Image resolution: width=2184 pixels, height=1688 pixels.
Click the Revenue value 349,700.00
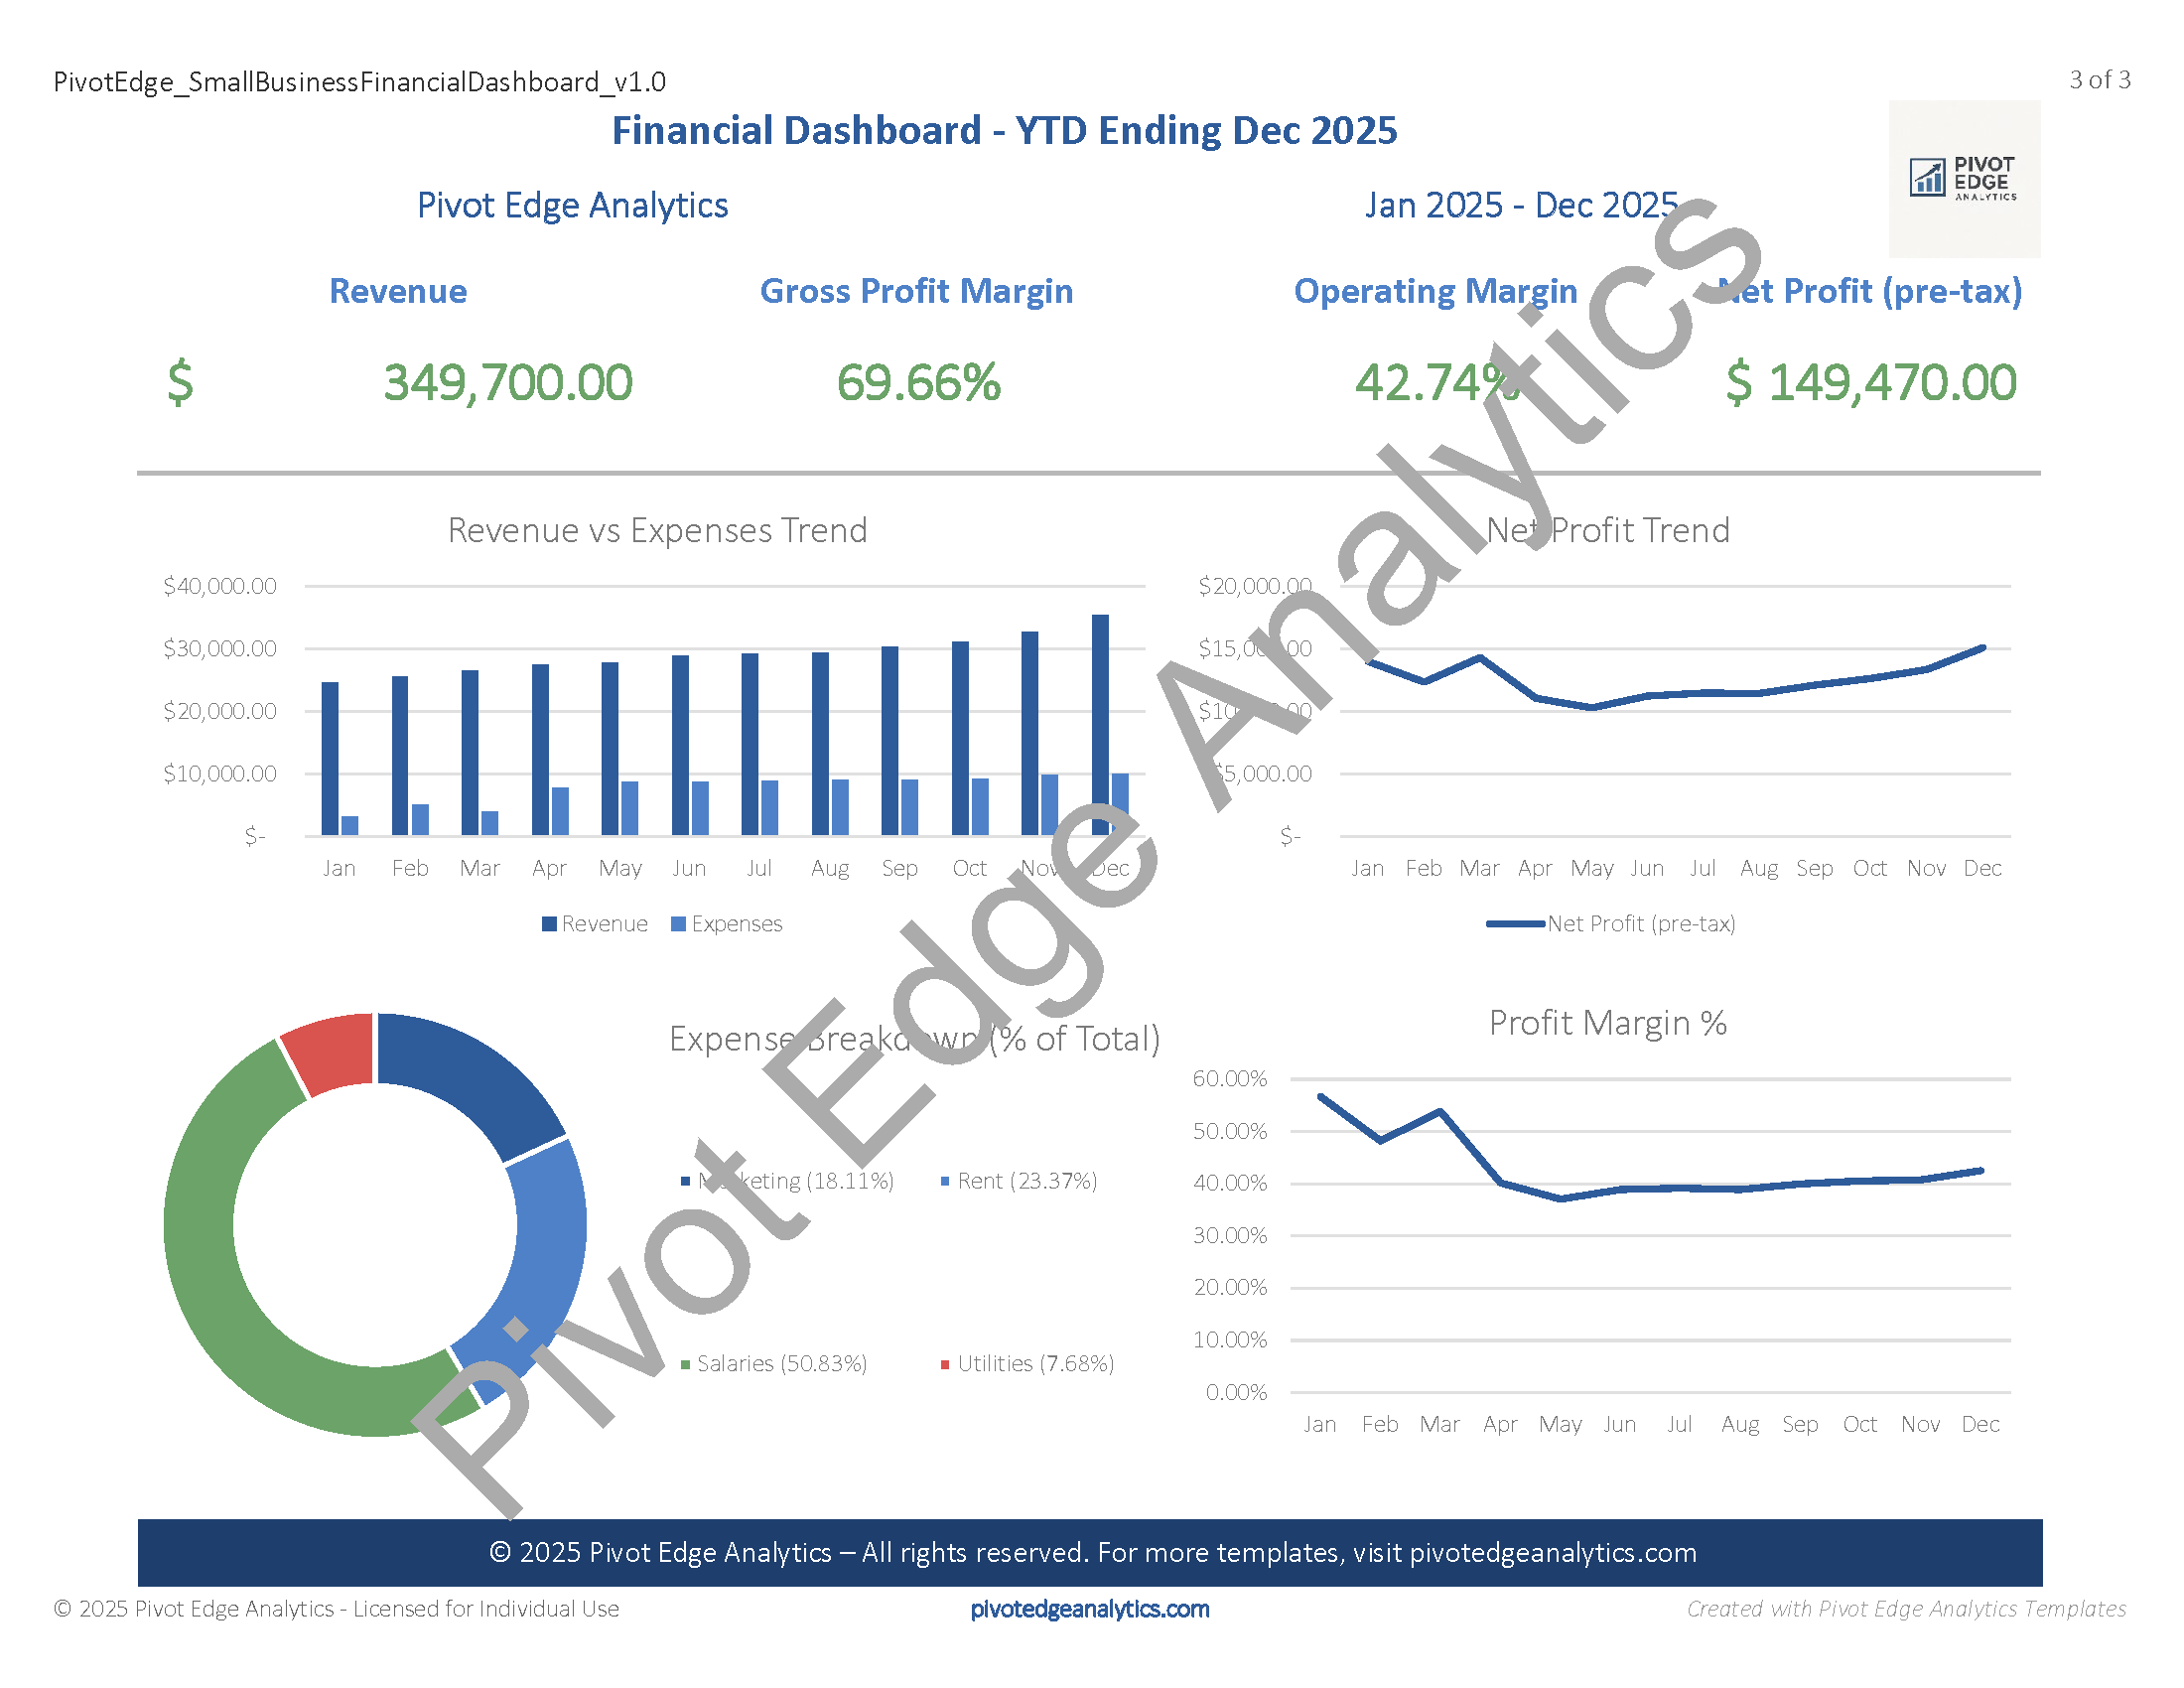507,383
